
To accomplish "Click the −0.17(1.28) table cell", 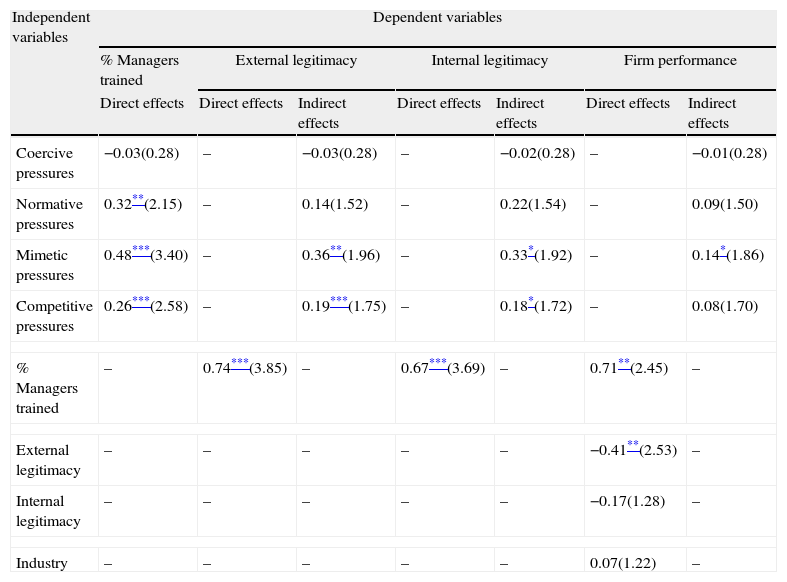I will [627, 501].
